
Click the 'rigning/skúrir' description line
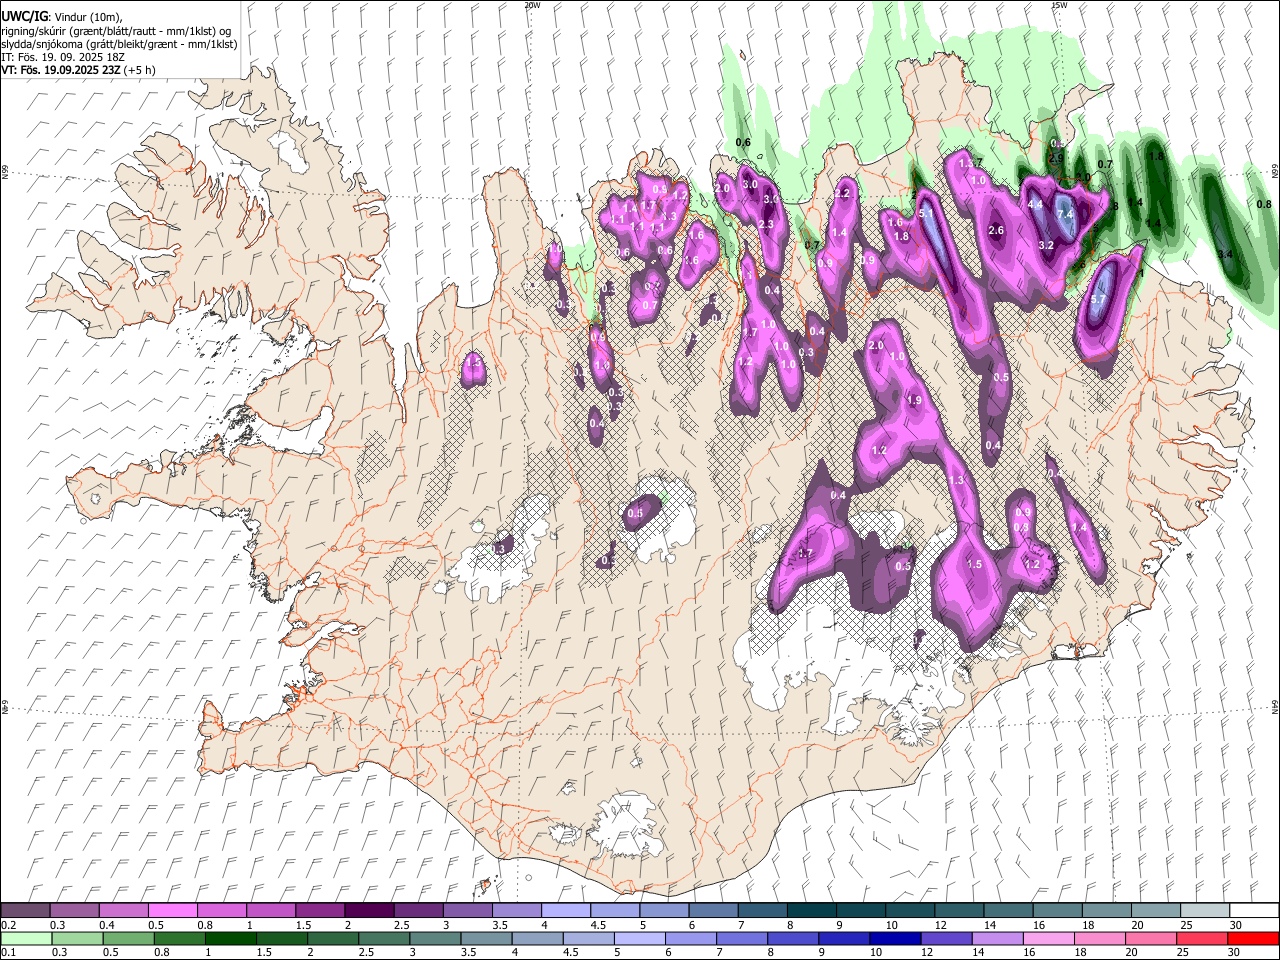coord(117,30)
